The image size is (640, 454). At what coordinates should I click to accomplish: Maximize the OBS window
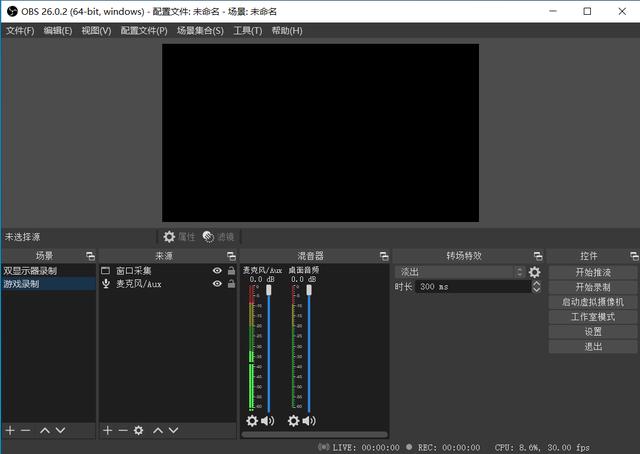(x=587, y=11)
